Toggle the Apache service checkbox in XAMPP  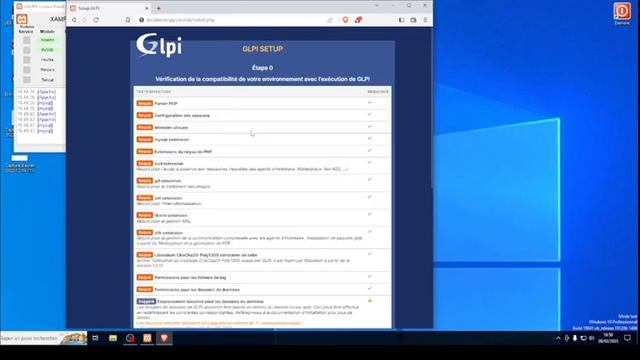[27, 40]
